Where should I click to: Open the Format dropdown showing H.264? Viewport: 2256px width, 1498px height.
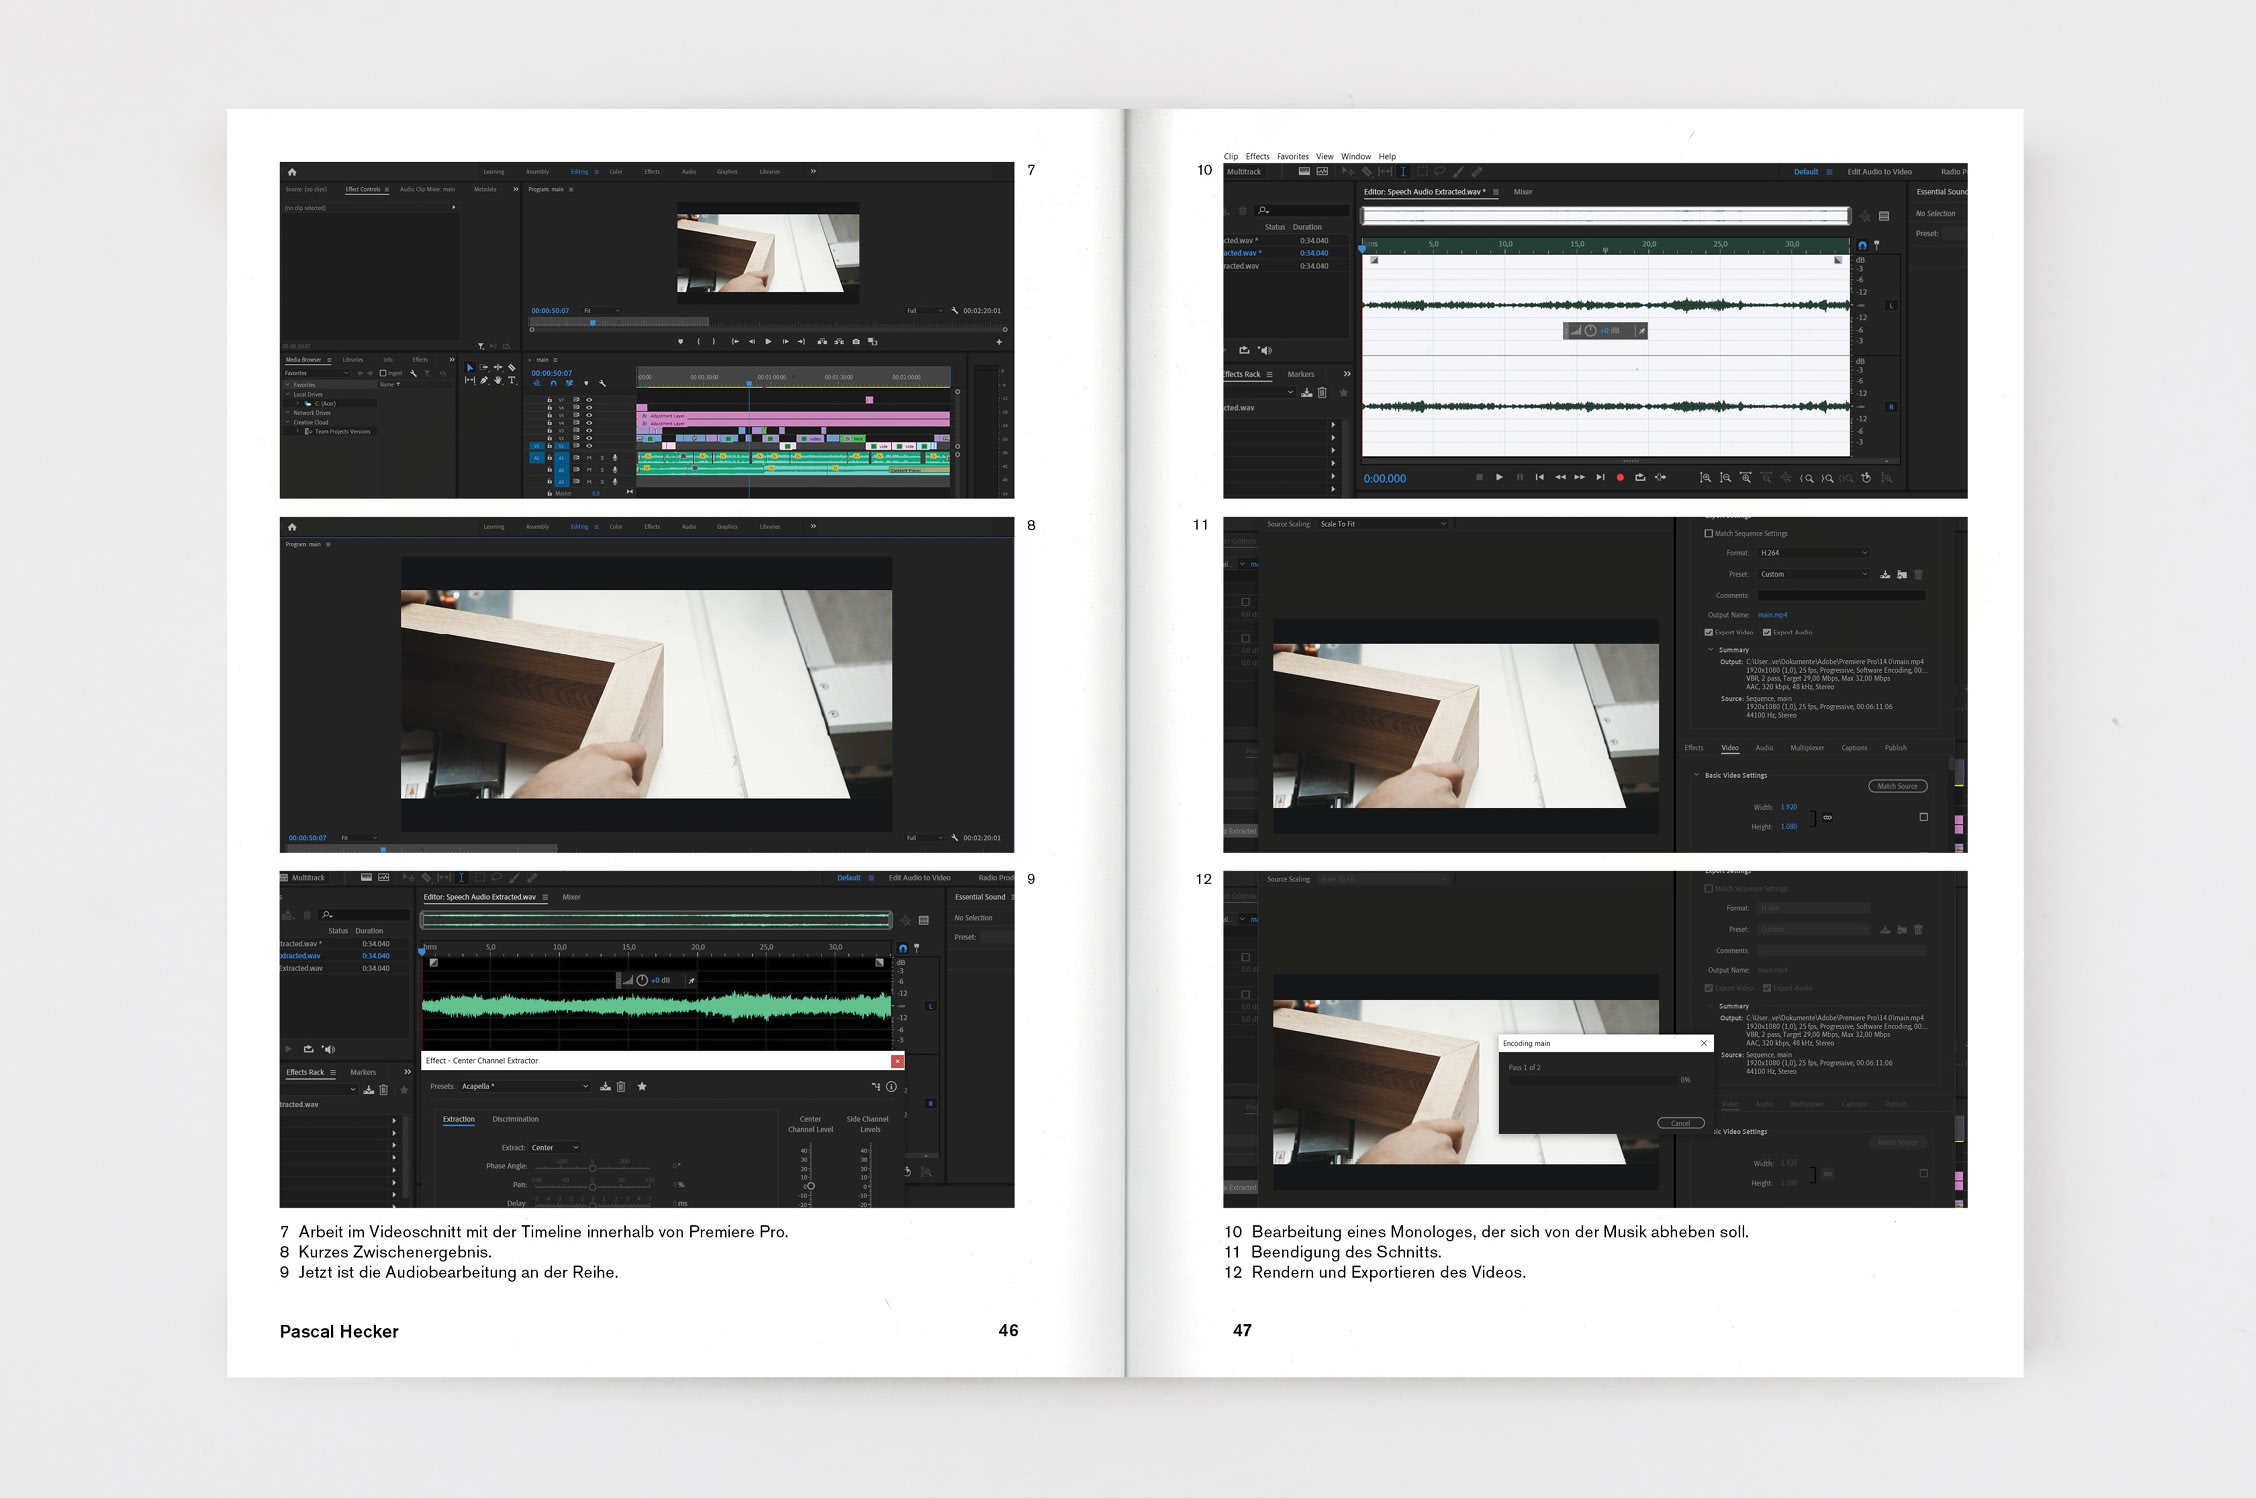click(x=1813, y=553)
